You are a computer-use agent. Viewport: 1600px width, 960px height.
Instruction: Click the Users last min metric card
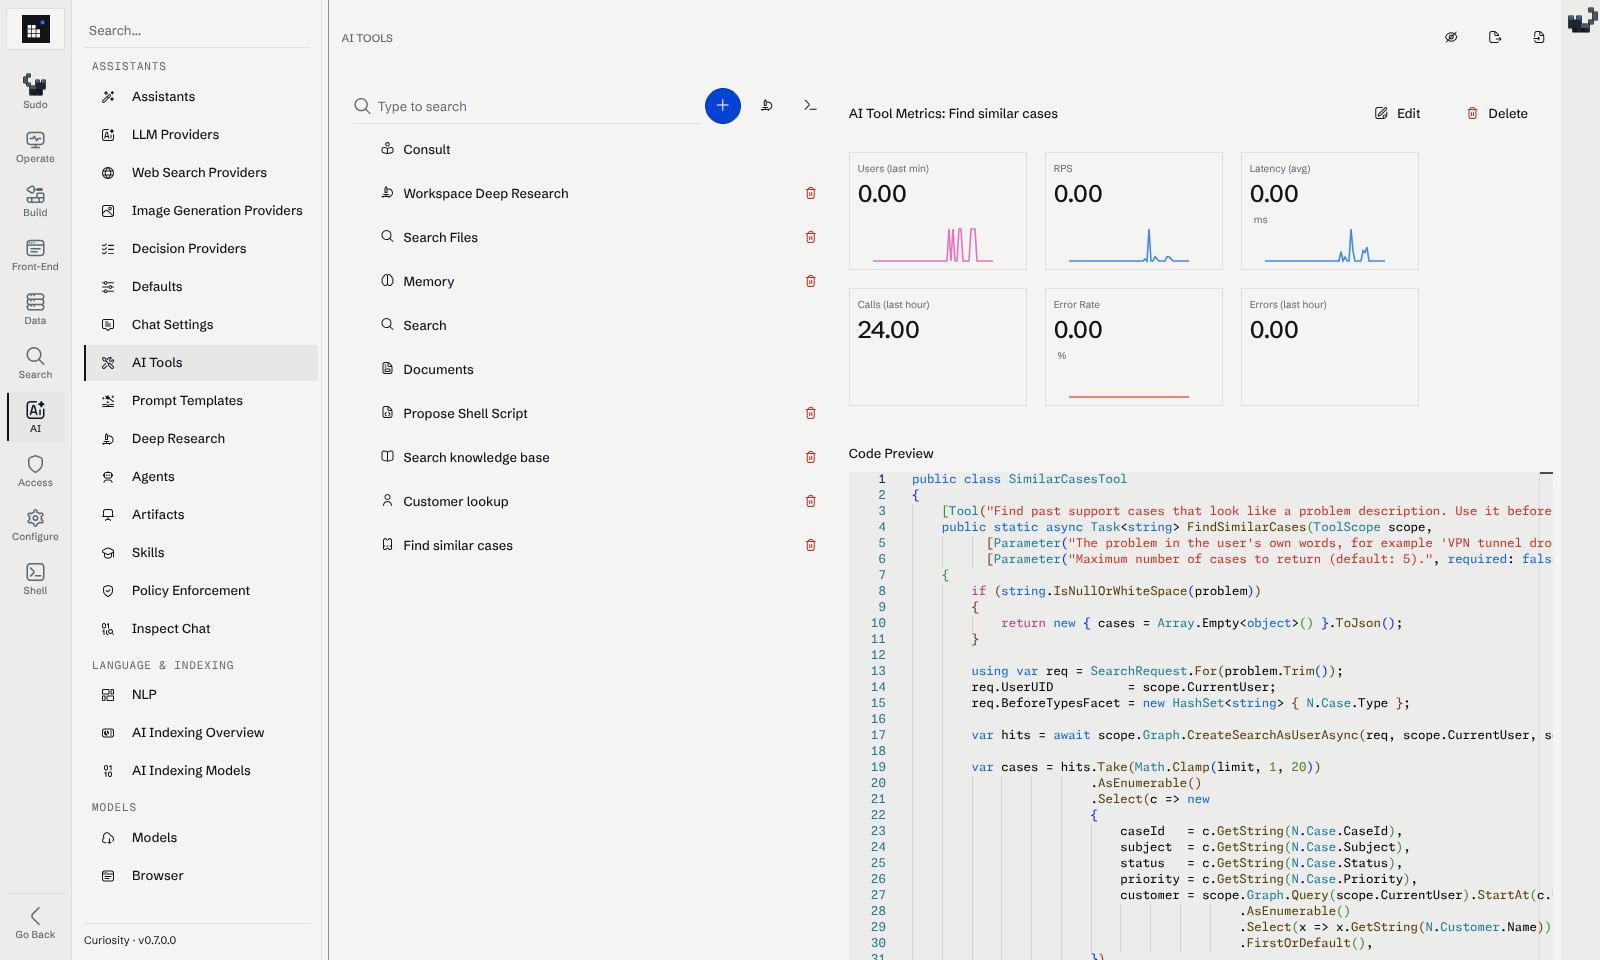(937, 211)
